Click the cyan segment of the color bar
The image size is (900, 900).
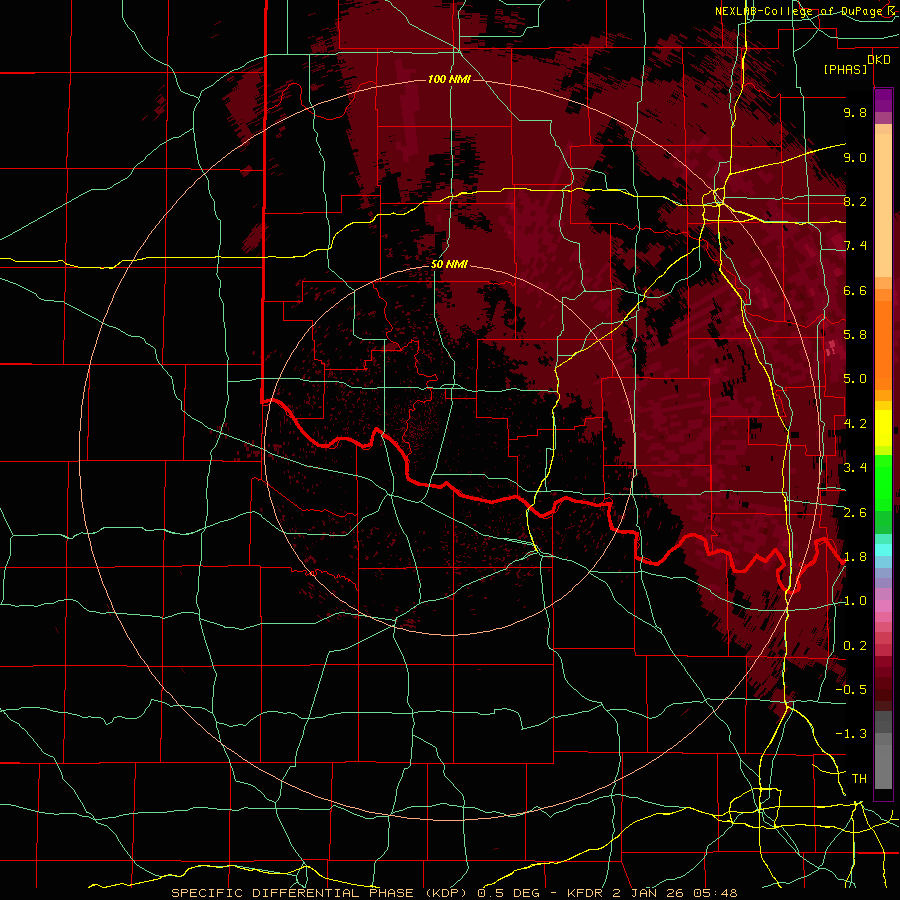point(883,550)
